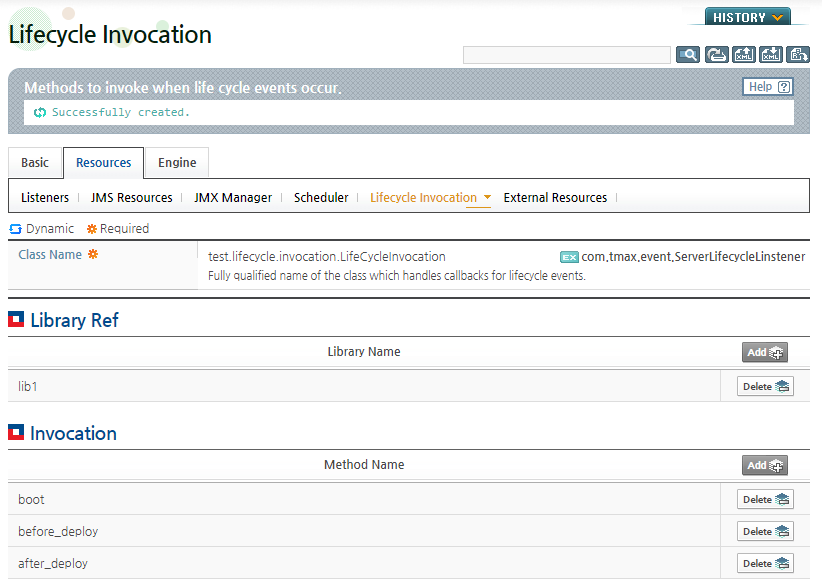Open the HISTORY dropdown
This screenshot has width=822, height=588.
click(748, 17)
